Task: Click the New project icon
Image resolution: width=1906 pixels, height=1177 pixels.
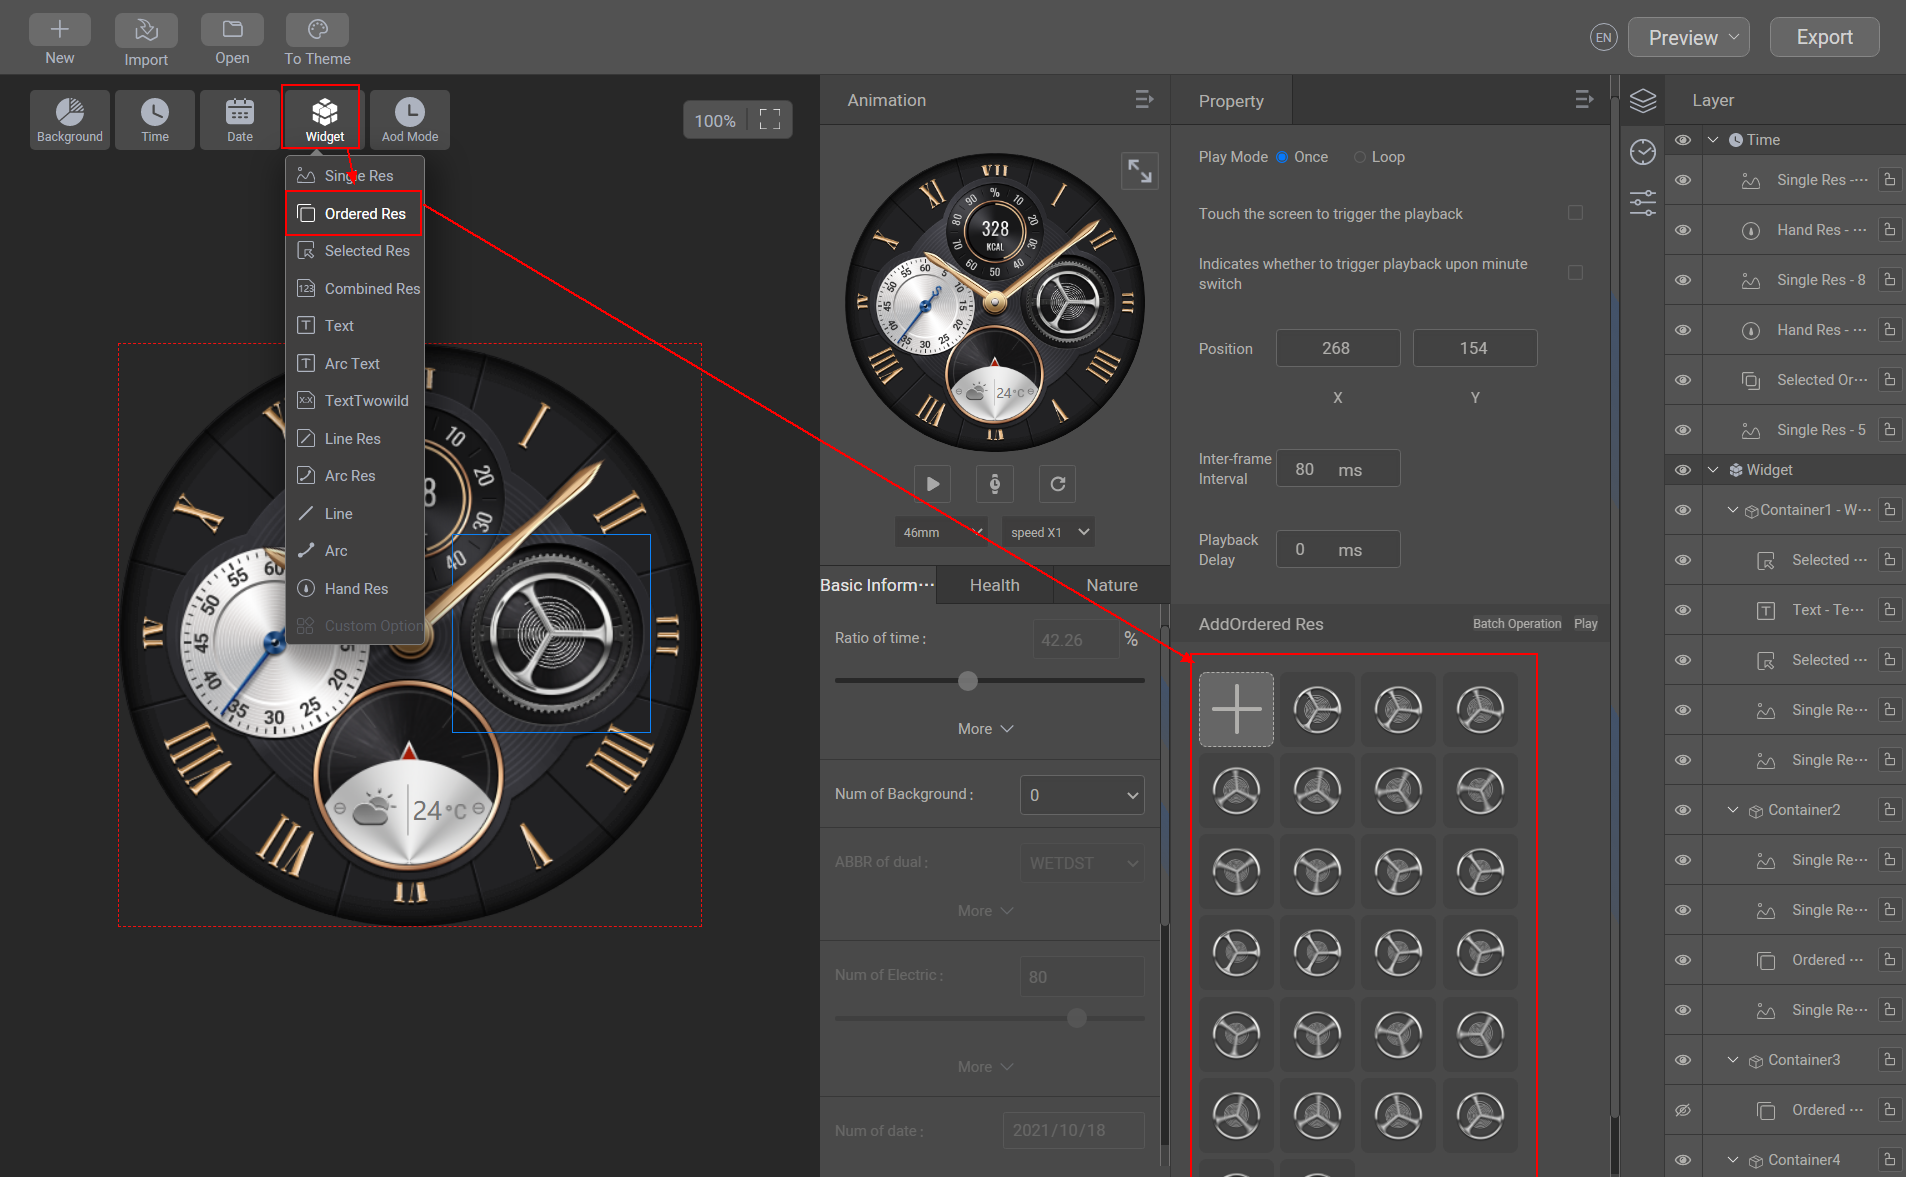Action: (60, 29)
